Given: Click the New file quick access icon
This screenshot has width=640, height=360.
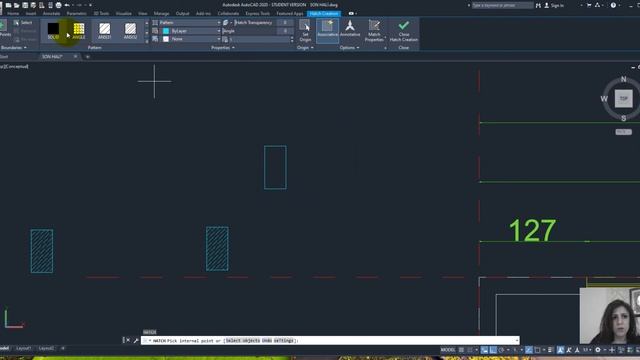Looking at the screenshot, I should click(x=8, y=5).
